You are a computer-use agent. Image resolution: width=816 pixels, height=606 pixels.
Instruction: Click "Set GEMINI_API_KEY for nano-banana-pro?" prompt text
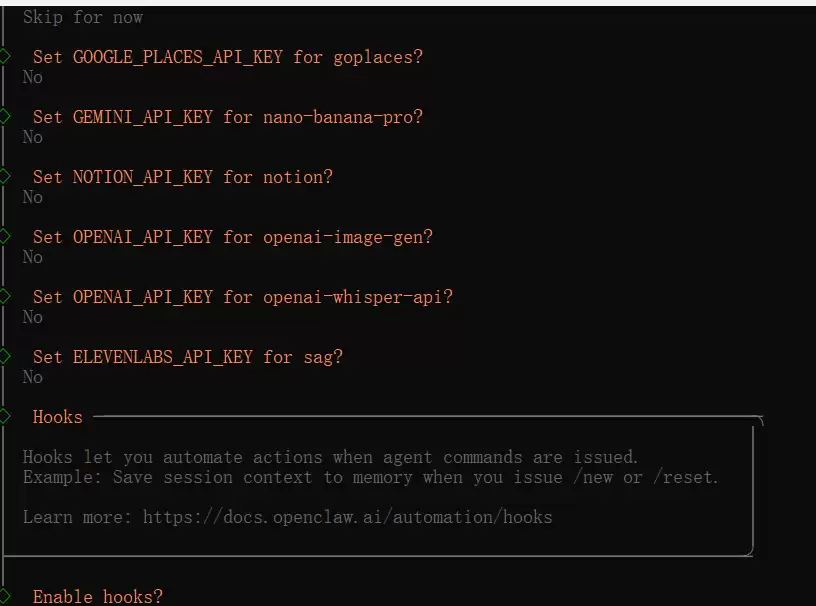pyautogui.click(x=228, y=117)
